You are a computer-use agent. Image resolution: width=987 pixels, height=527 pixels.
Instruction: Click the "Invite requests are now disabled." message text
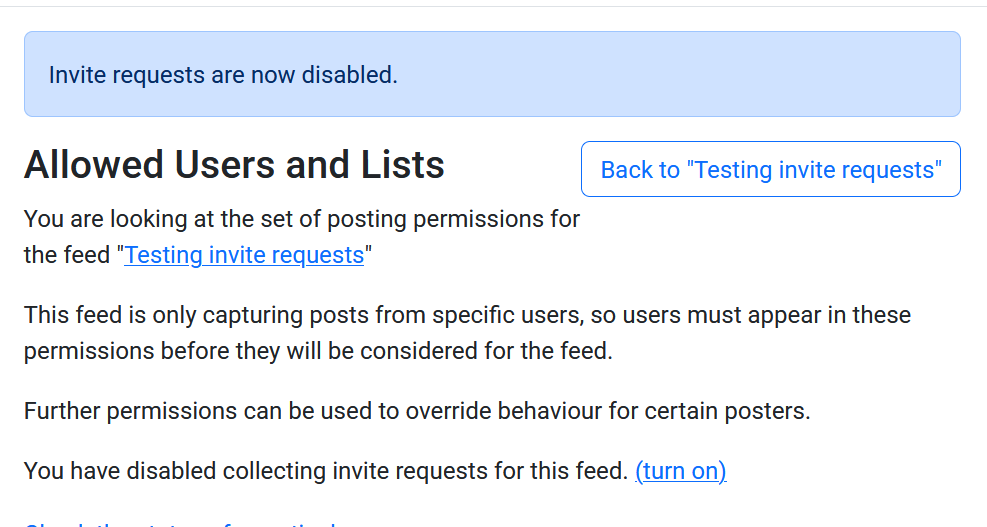pyautogui.click(x=223, y=75)
